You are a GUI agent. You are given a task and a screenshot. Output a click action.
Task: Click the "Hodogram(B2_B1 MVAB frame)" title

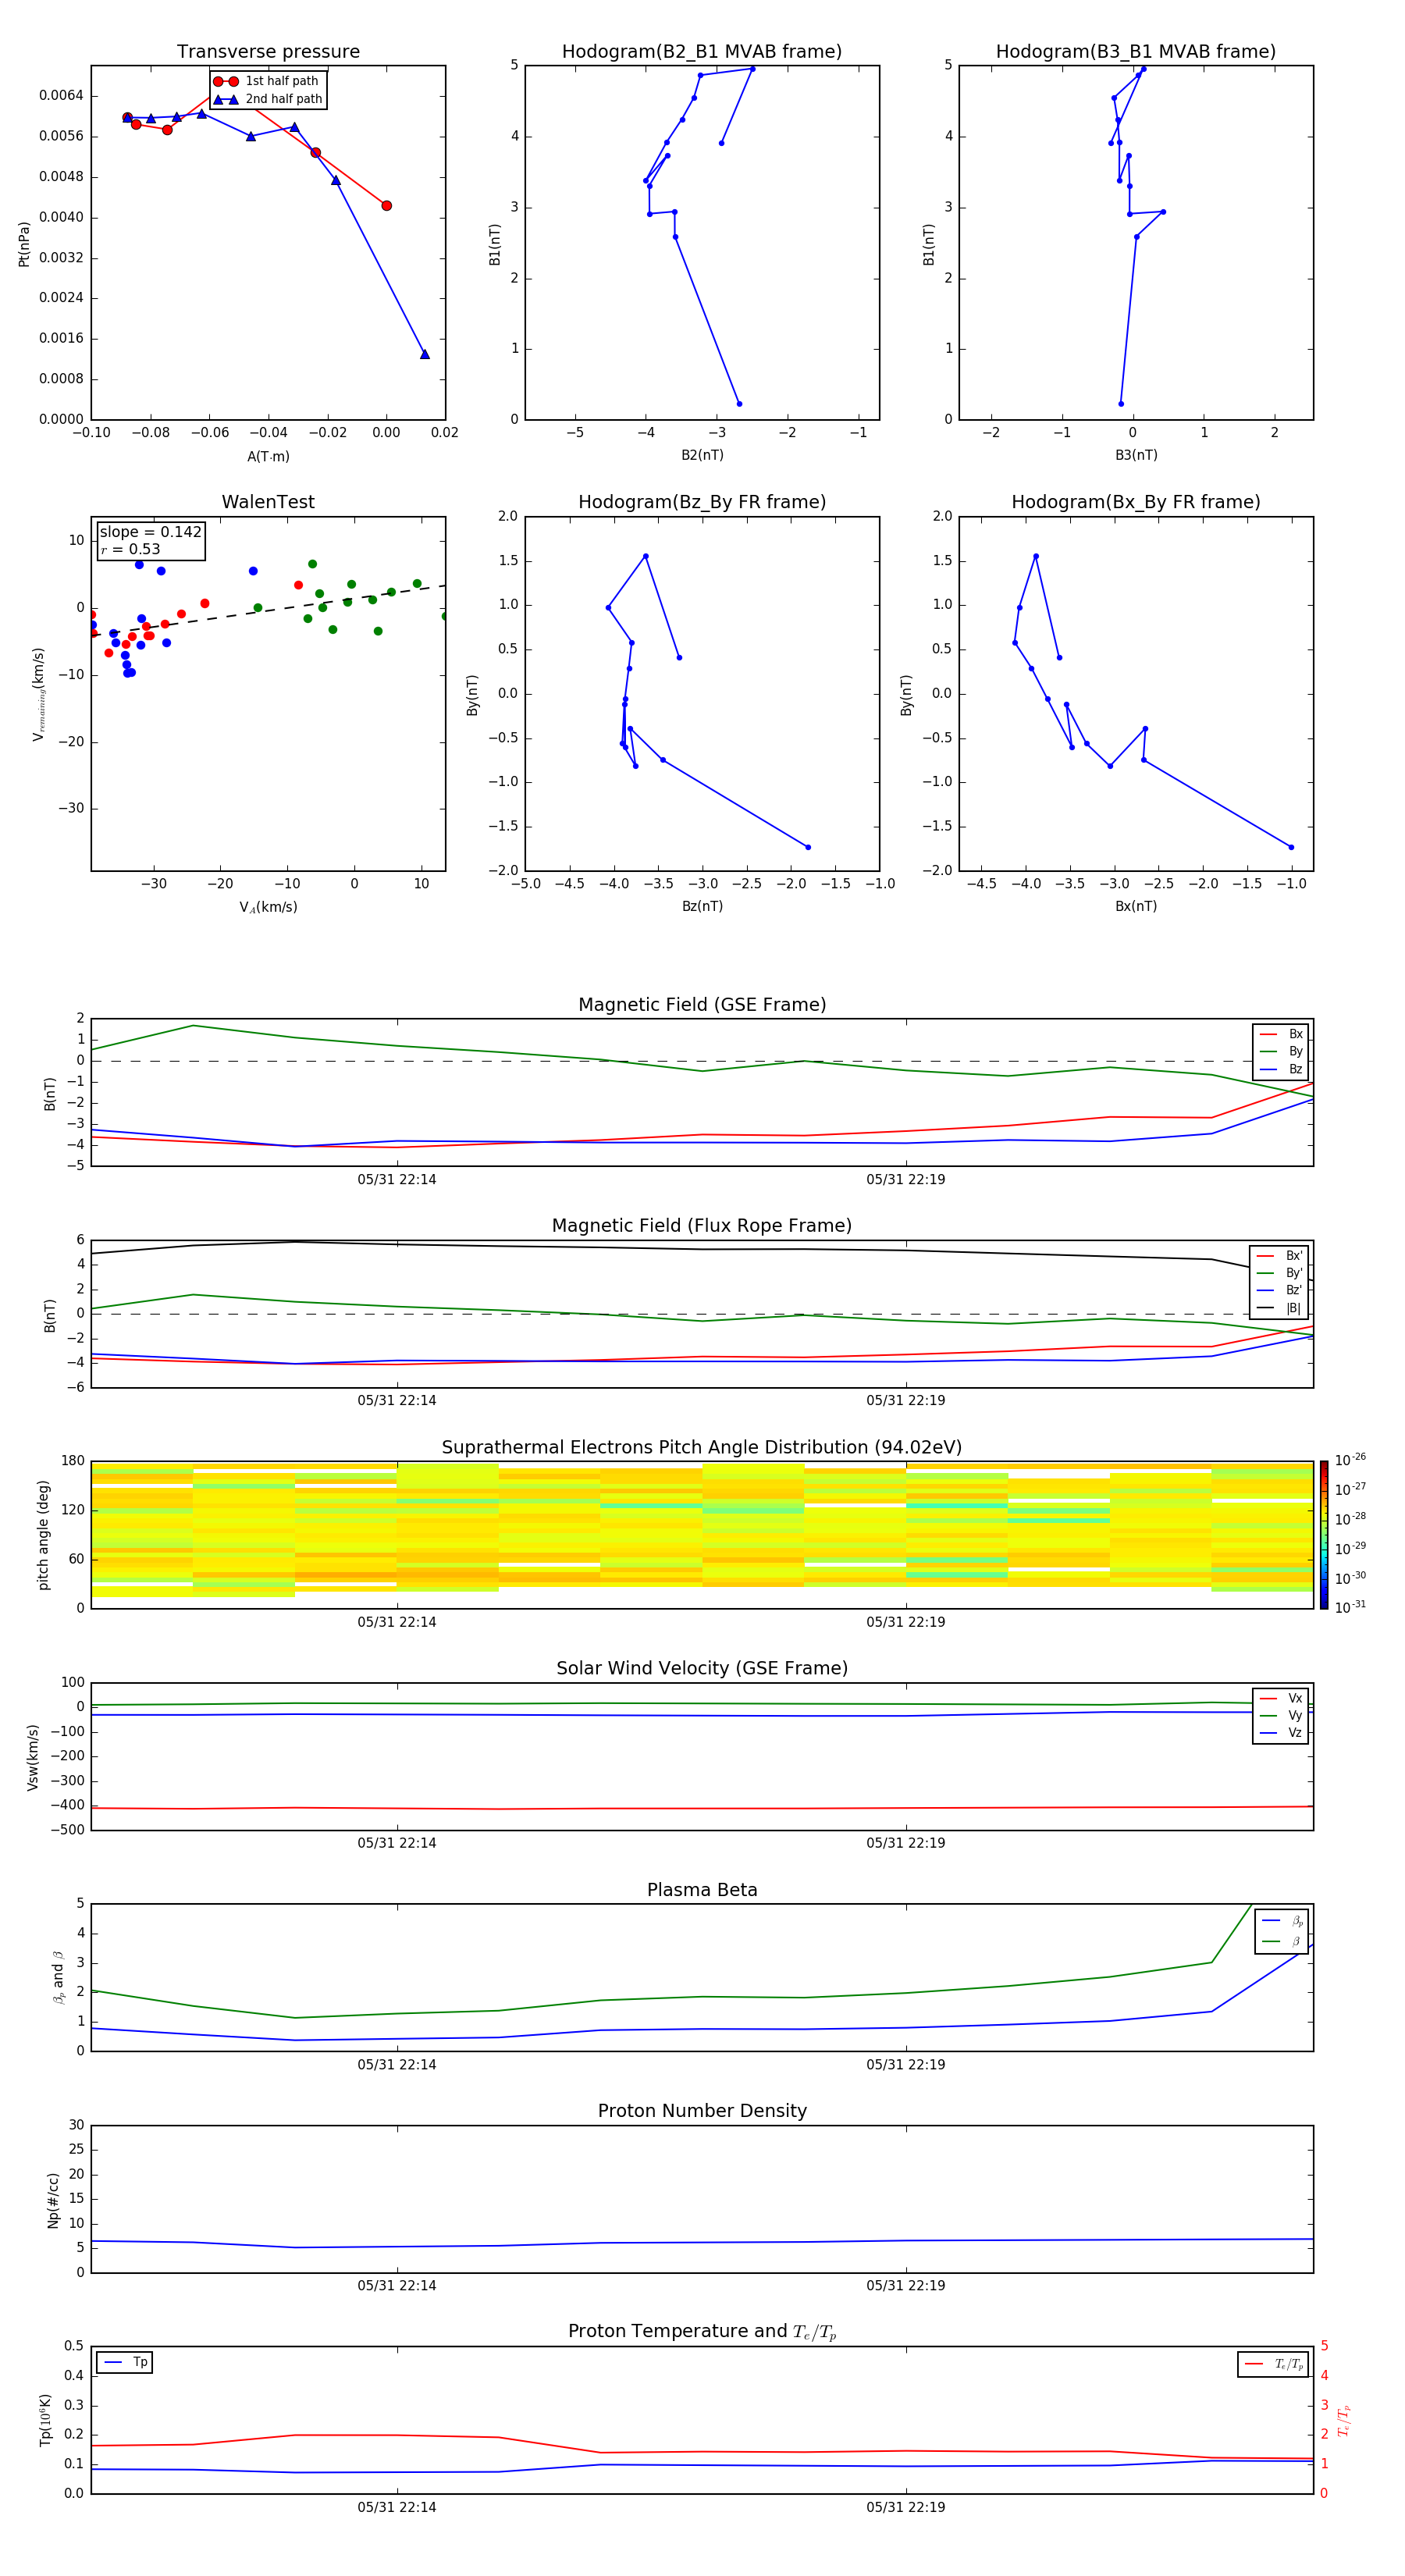[x=701, y=52]
